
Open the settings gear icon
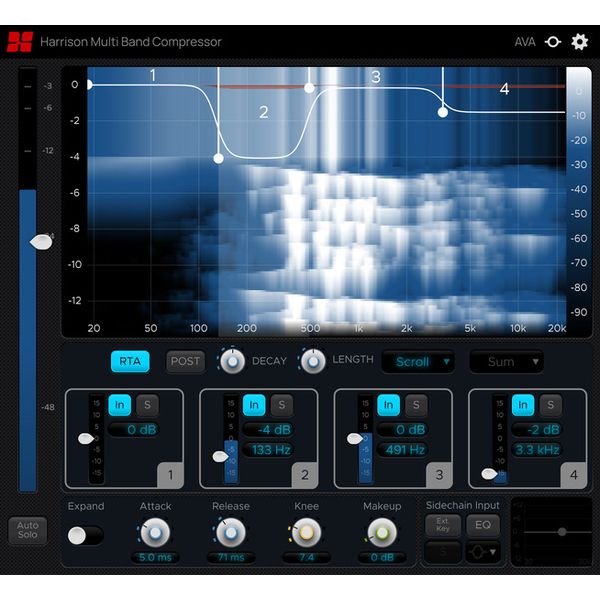[x=580, y=42]
